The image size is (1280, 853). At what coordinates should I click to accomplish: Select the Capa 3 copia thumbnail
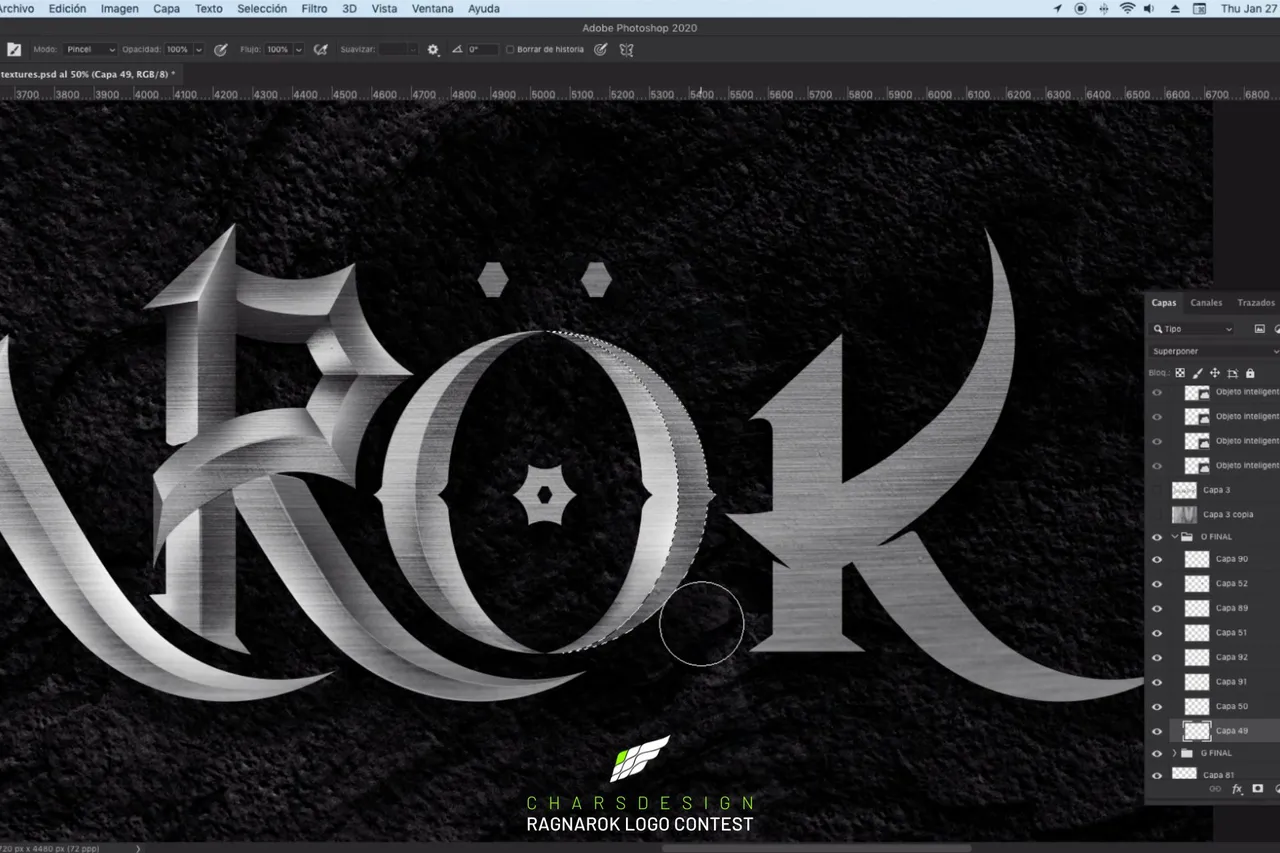point(1184,515)
